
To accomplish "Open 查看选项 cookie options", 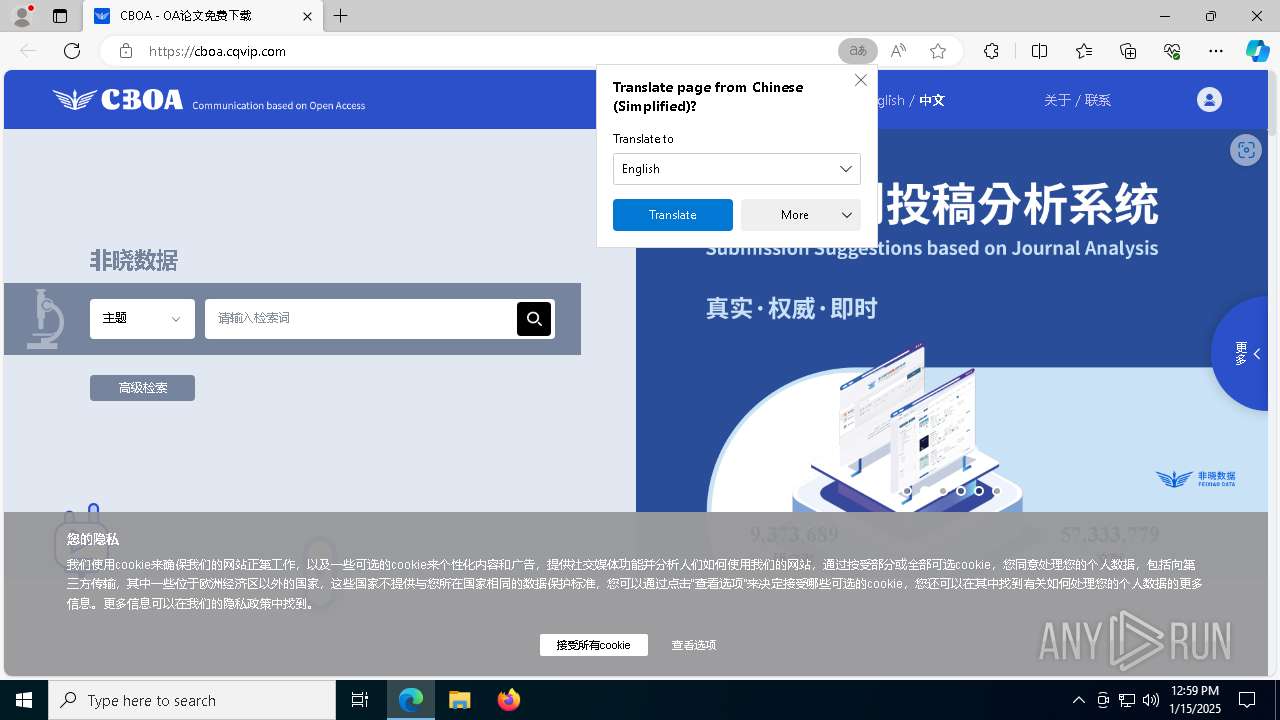I will pyautogui.click(x=694, y=645).
